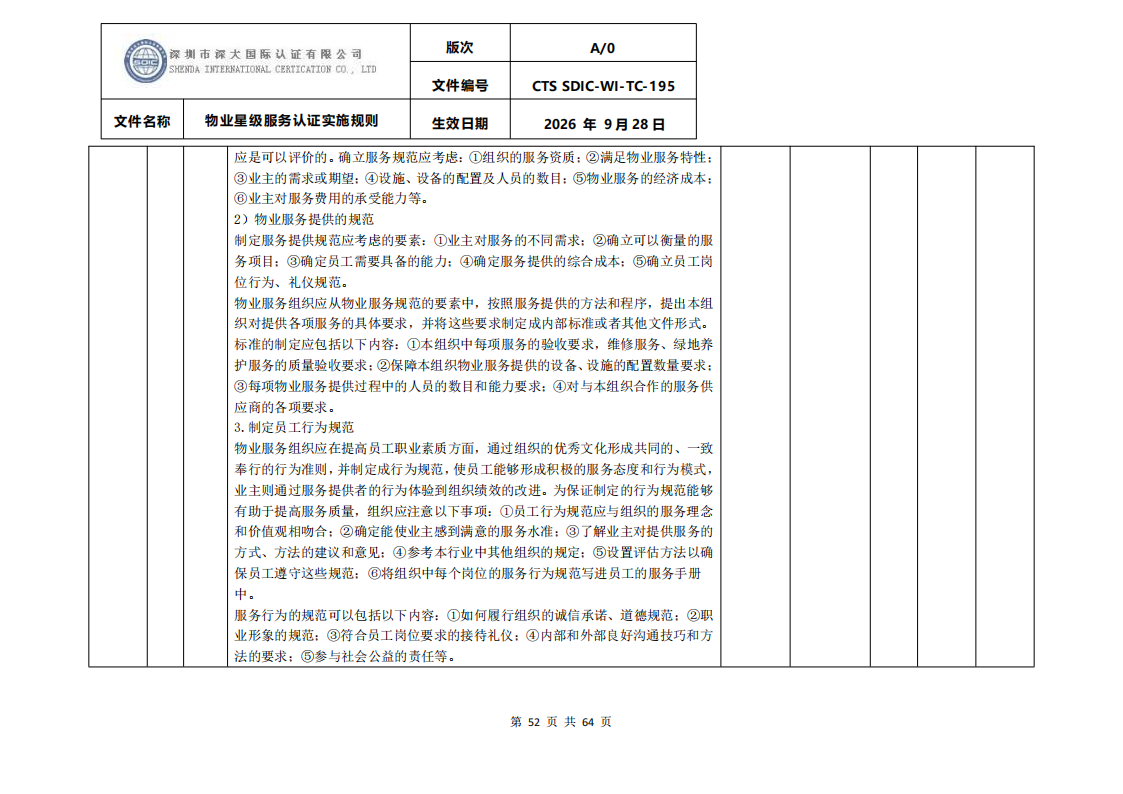Select line starting ③业主的需求或期望
This screenshot has height=794, width=1123.
473,178
